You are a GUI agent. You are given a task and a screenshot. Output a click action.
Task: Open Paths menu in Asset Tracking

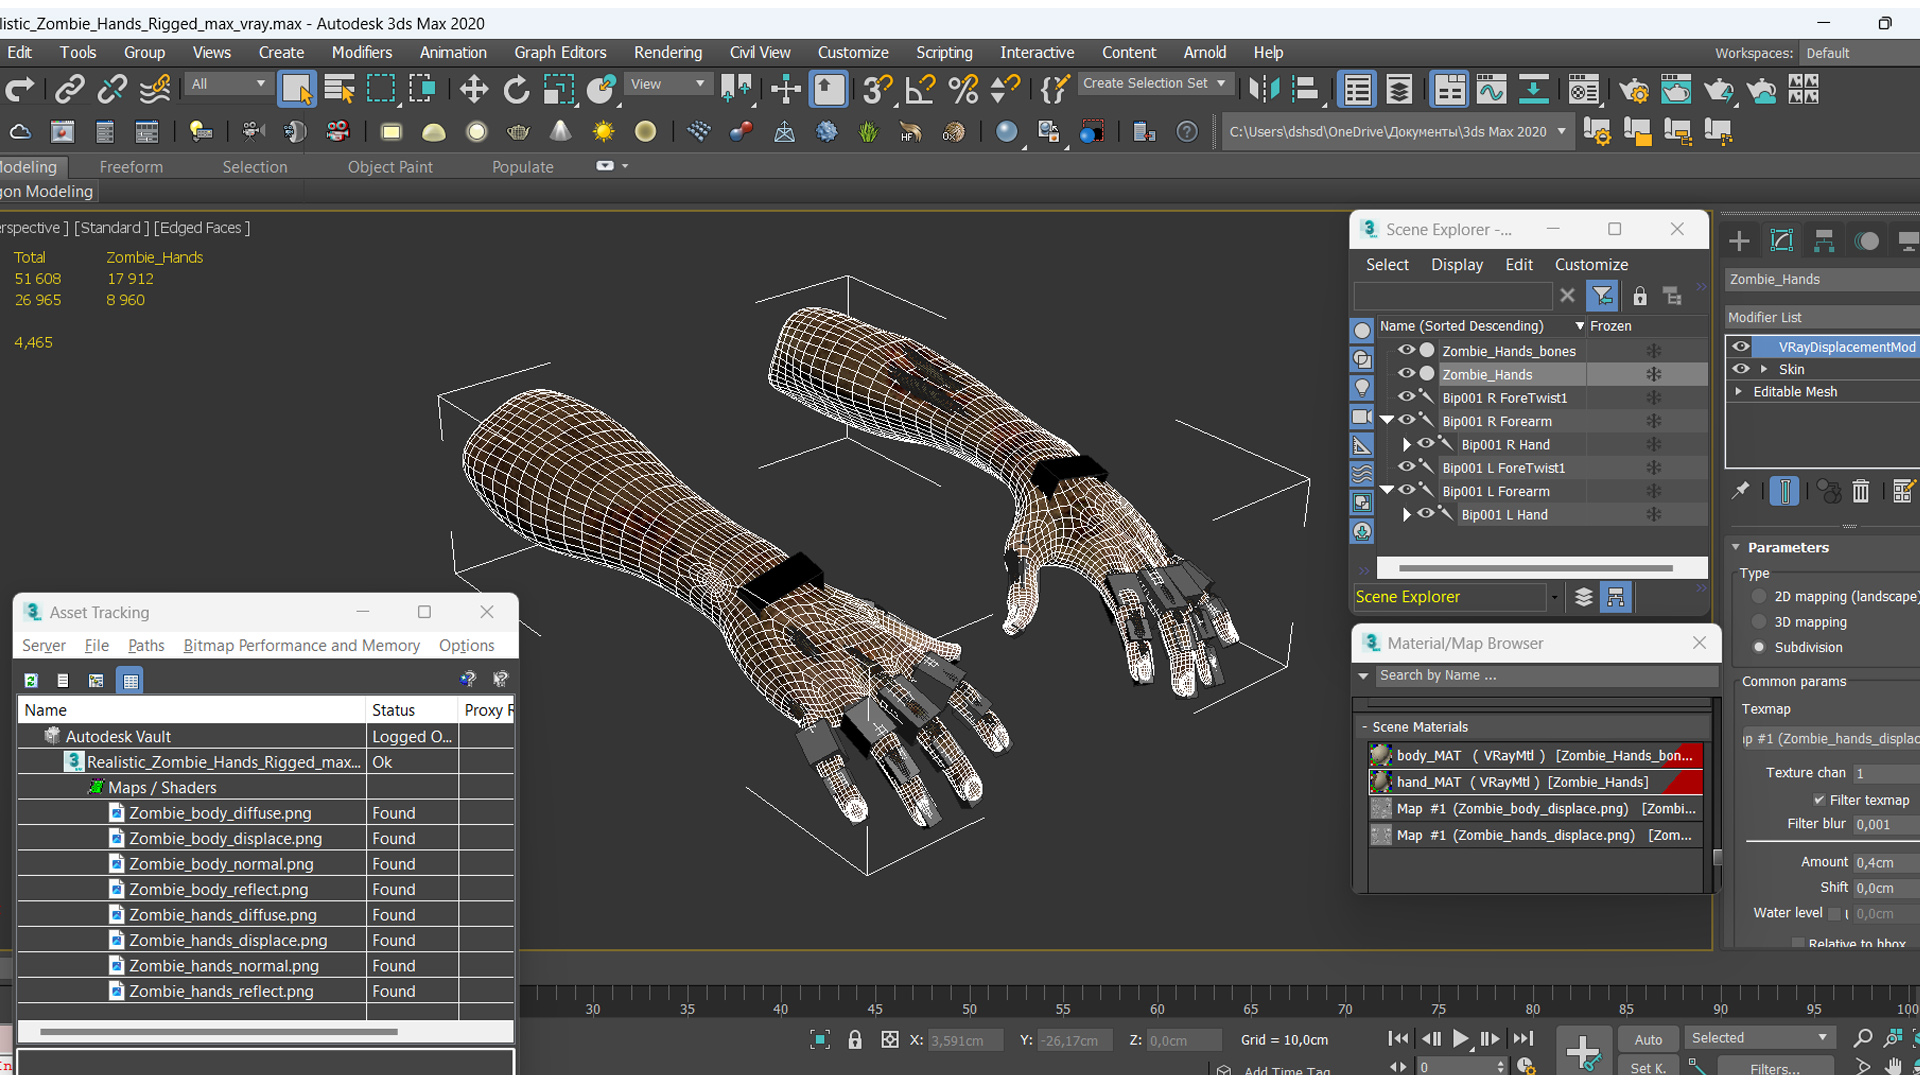[x=146, y=645]
